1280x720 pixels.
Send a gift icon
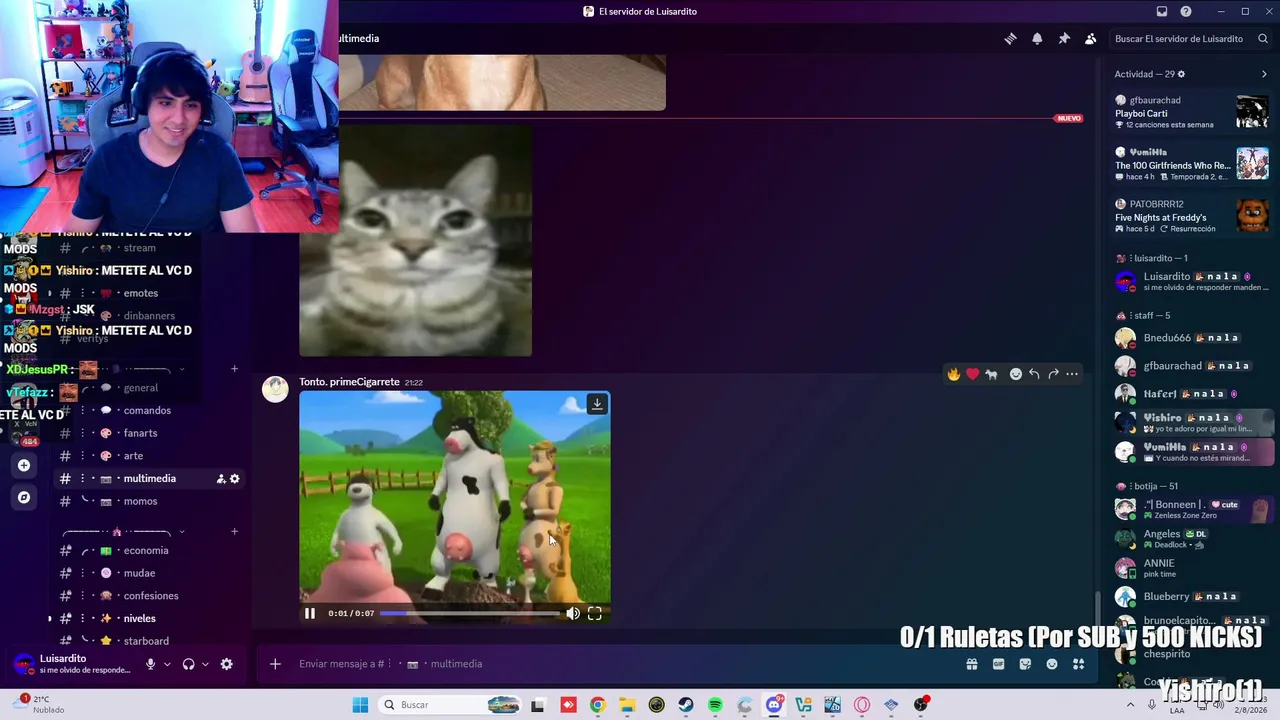[x=971, y=664]
